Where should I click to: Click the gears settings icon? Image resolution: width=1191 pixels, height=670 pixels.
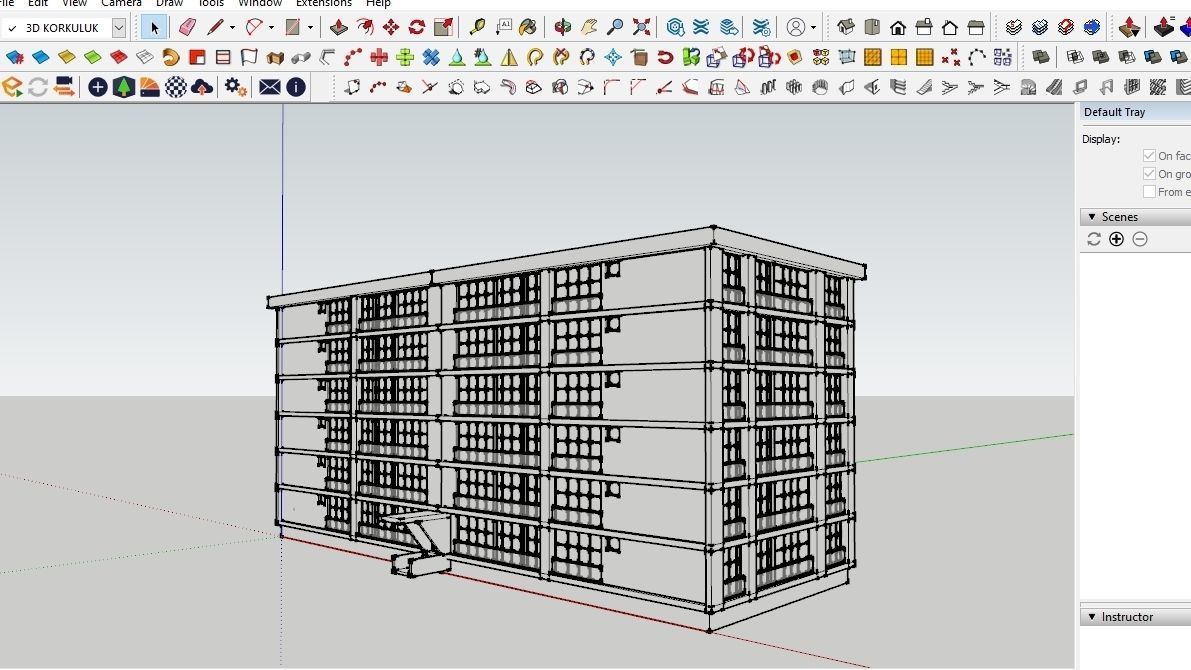(235, 87)
